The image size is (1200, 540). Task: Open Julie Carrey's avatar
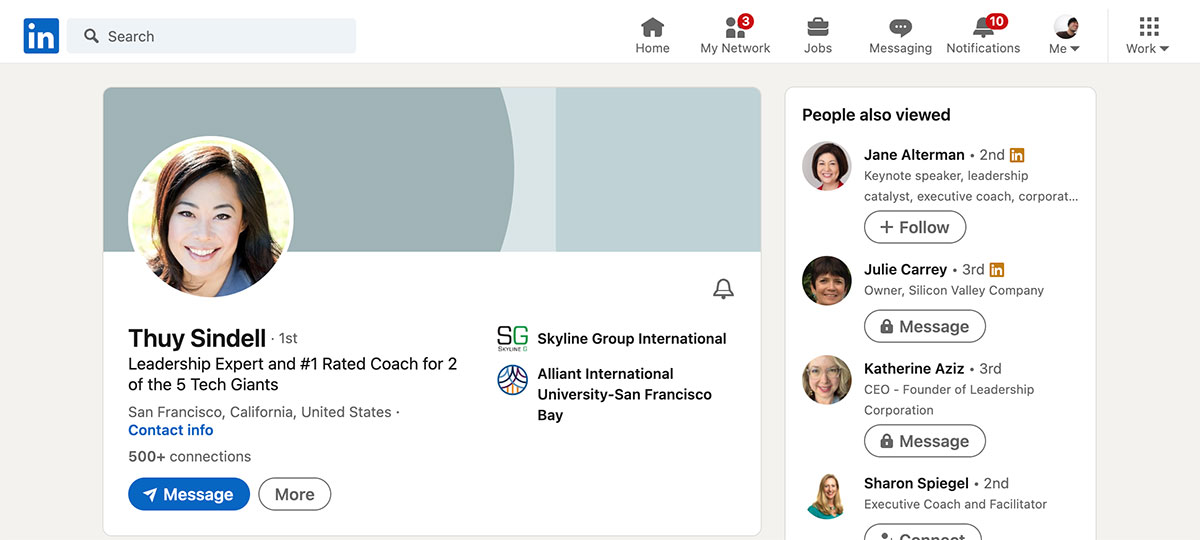(x=827, y=281)
